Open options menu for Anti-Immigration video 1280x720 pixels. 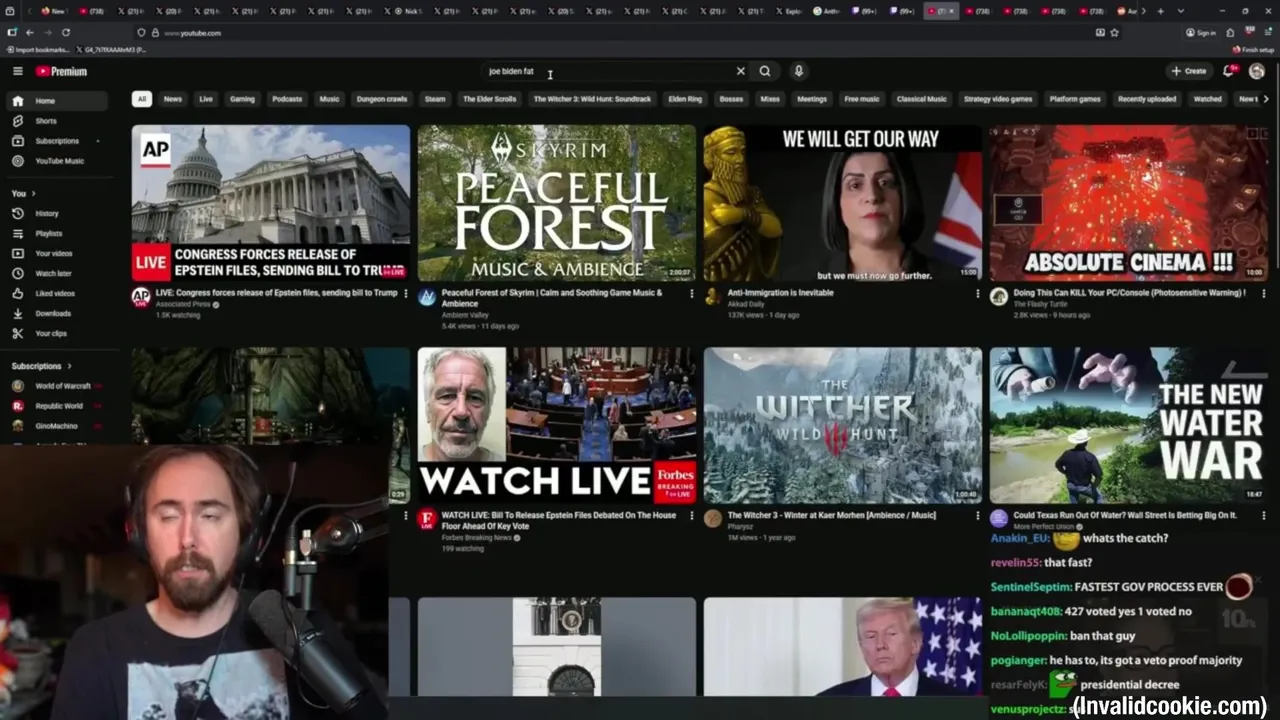click(977, 293)
